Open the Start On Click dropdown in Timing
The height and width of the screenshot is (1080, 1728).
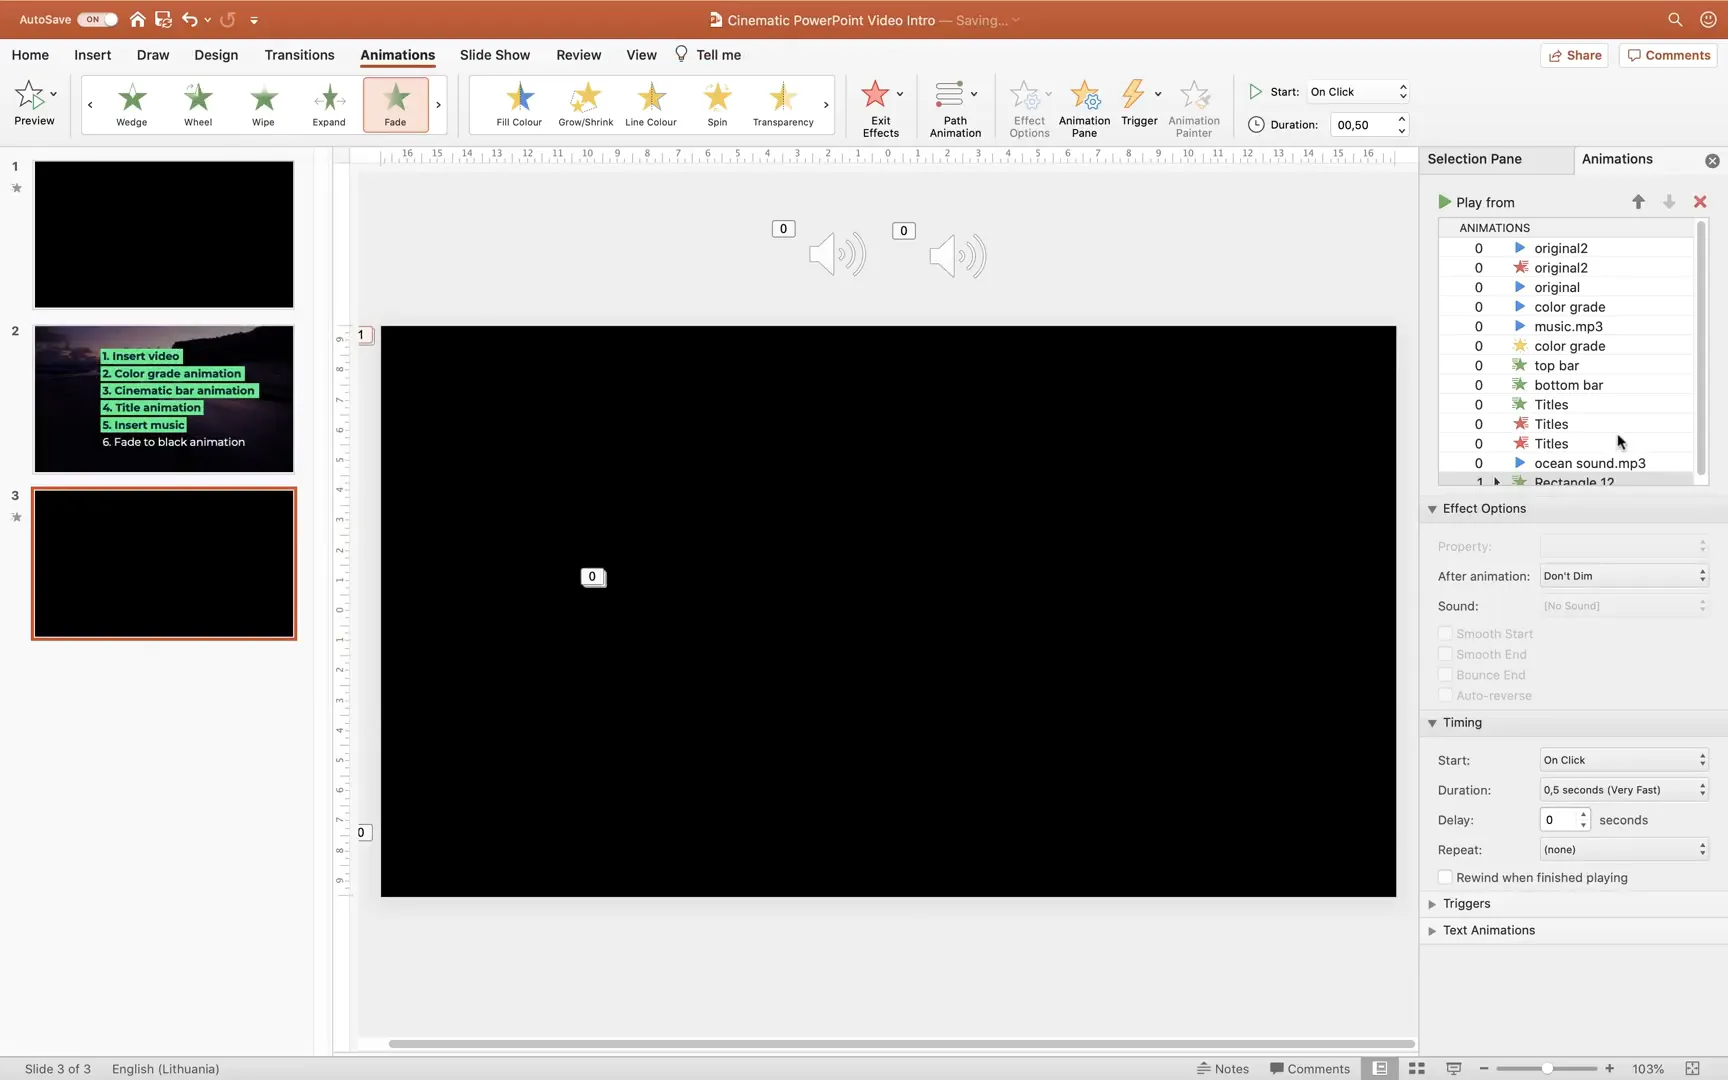(x=1622, y=759)
